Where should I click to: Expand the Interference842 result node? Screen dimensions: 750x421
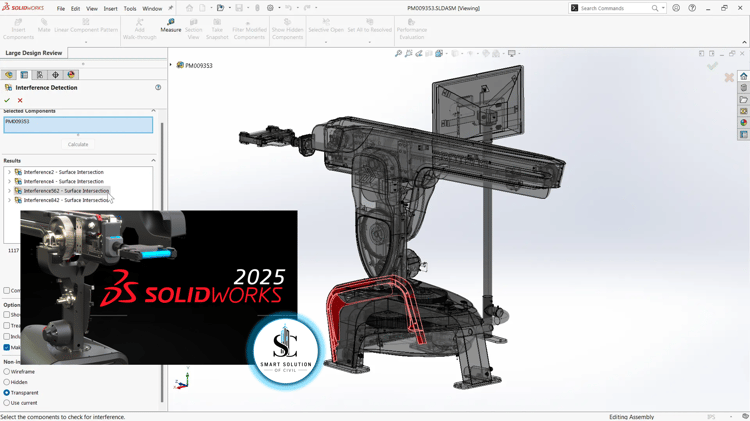[9, 200]
